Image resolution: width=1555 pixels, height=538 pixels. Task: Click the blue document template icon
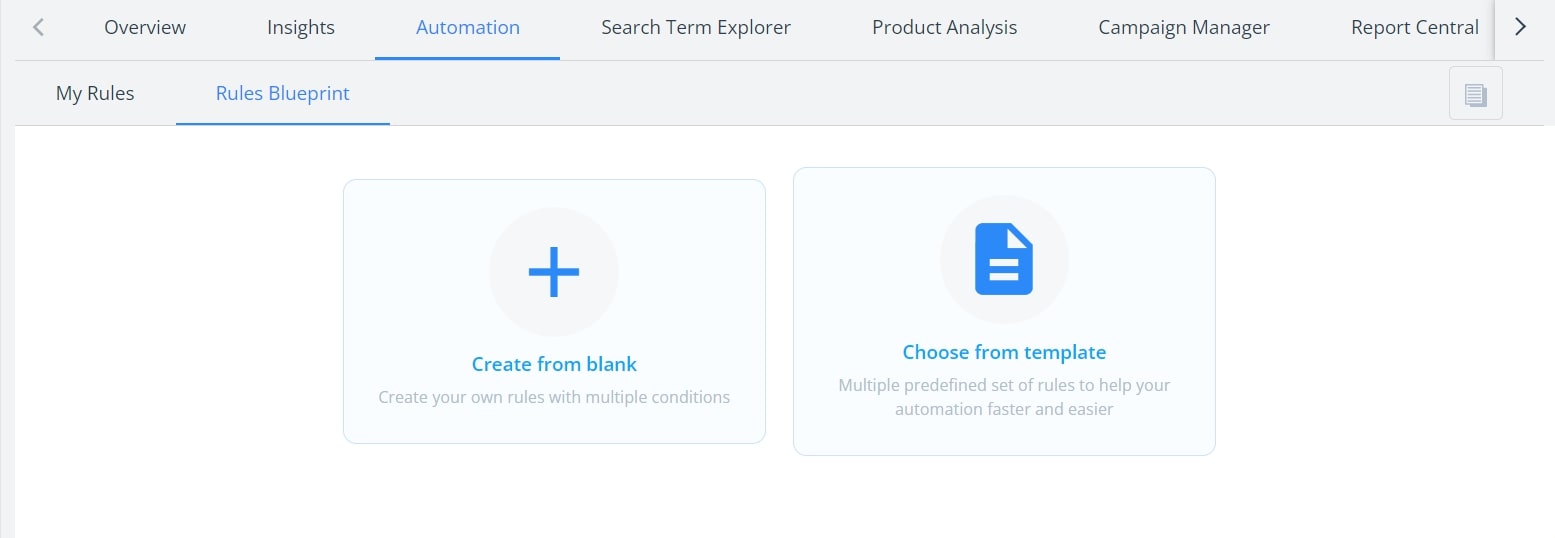(1004, 260)
